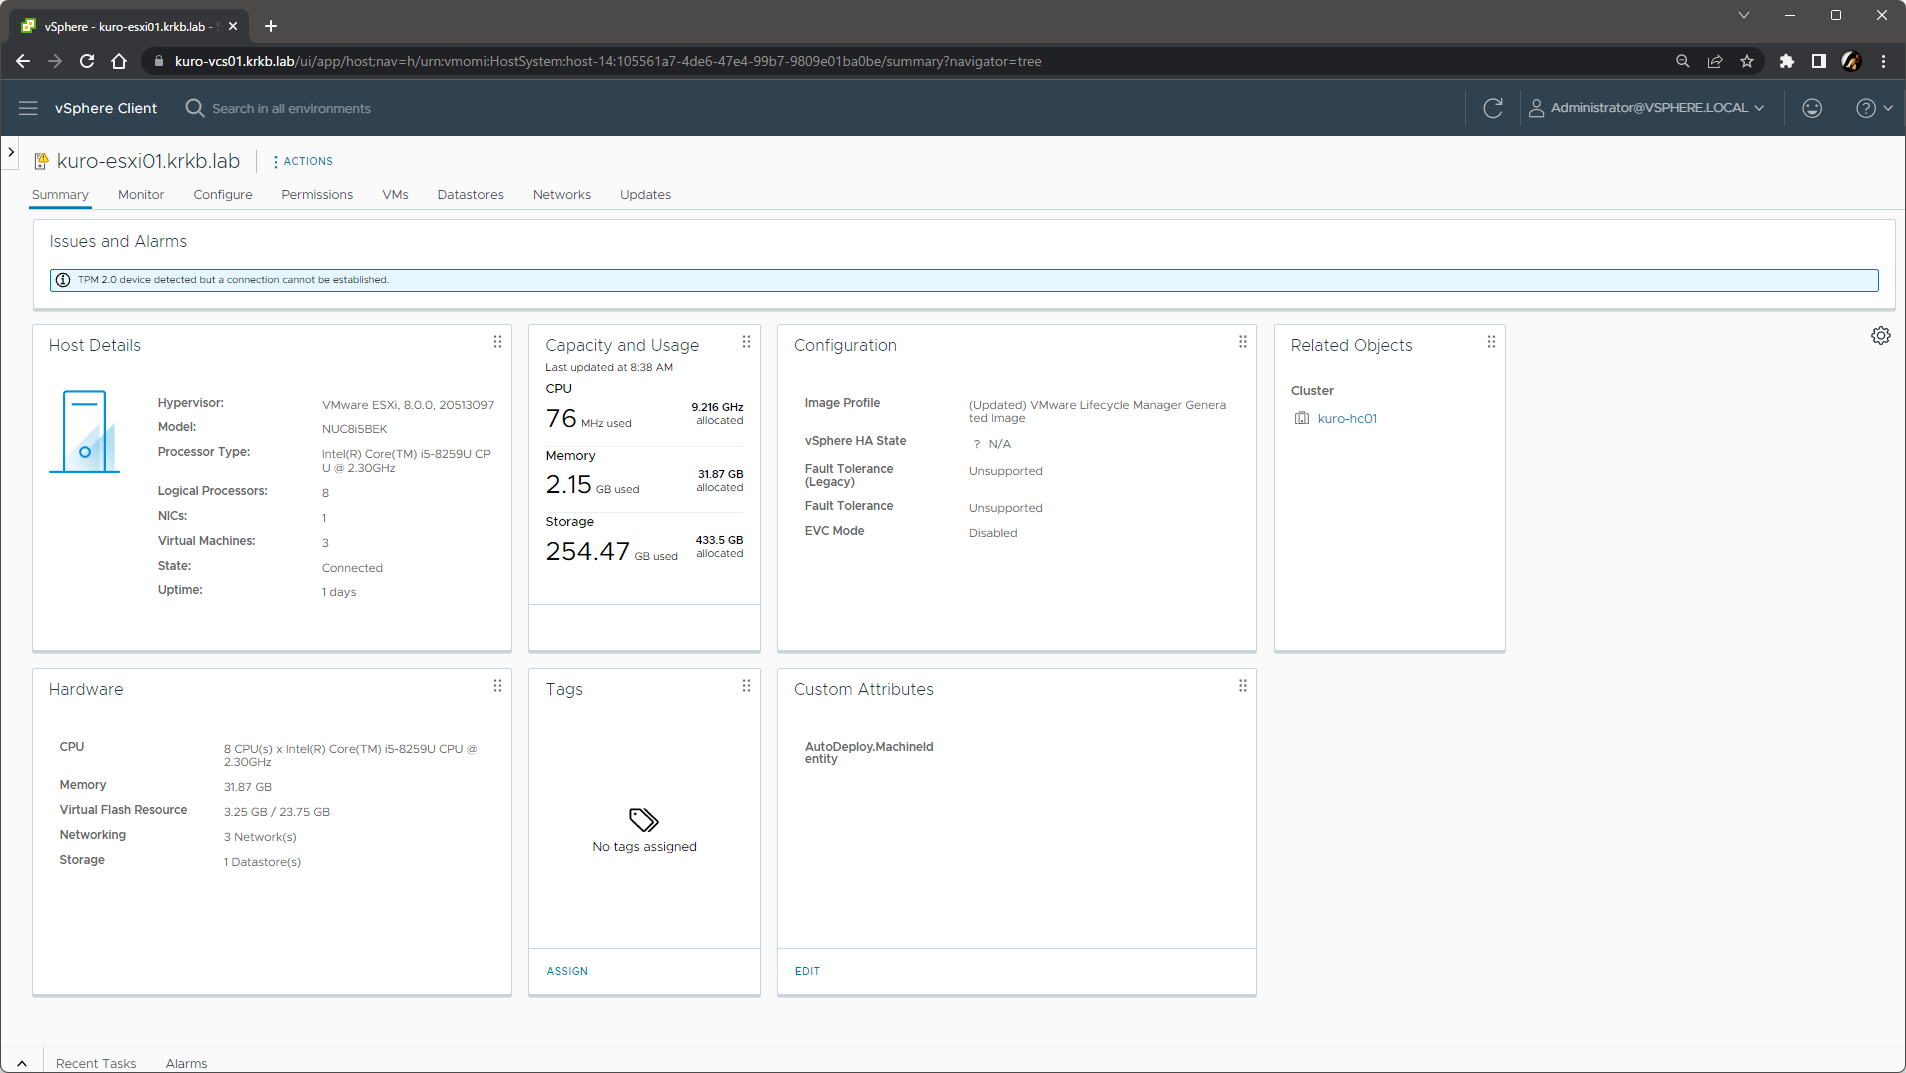Click the Configuration card handle icon

pyautogui.click(x=1242, y=342)
